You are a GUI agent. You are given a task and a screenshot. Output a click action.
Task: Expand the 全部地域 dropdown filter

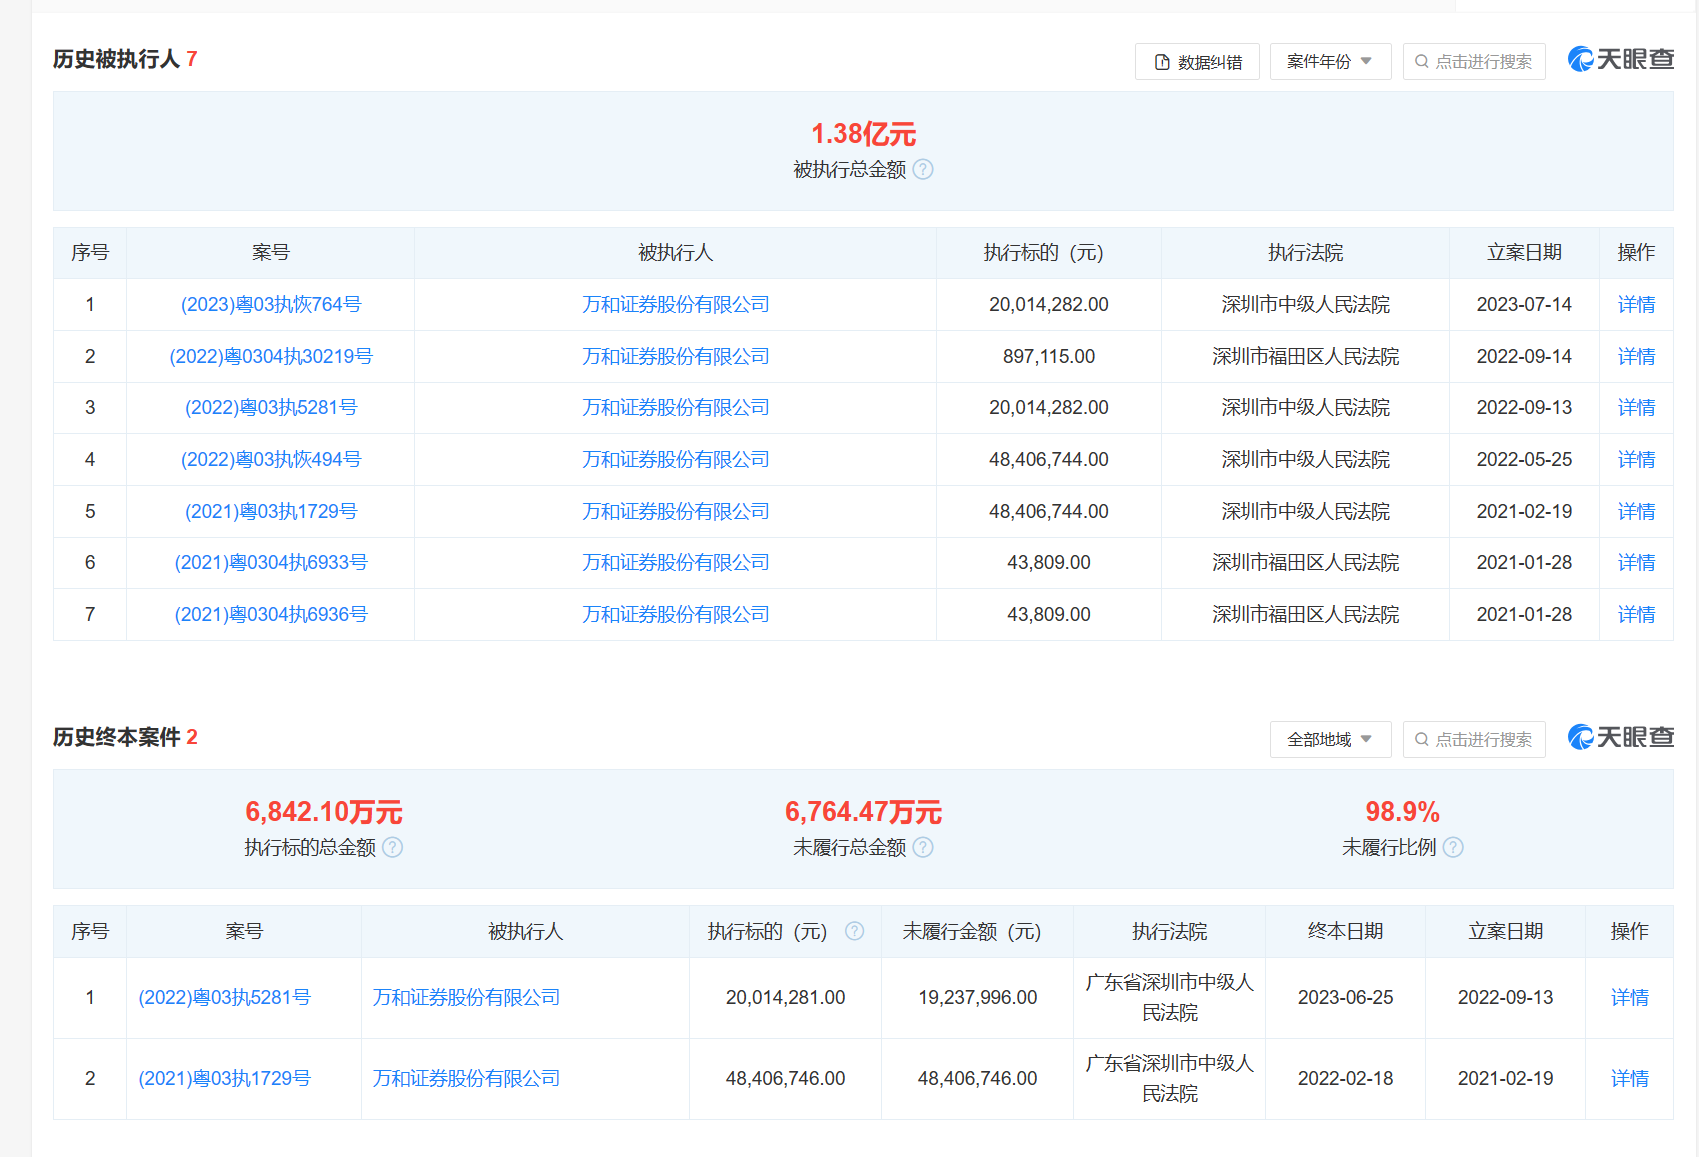1329,740
